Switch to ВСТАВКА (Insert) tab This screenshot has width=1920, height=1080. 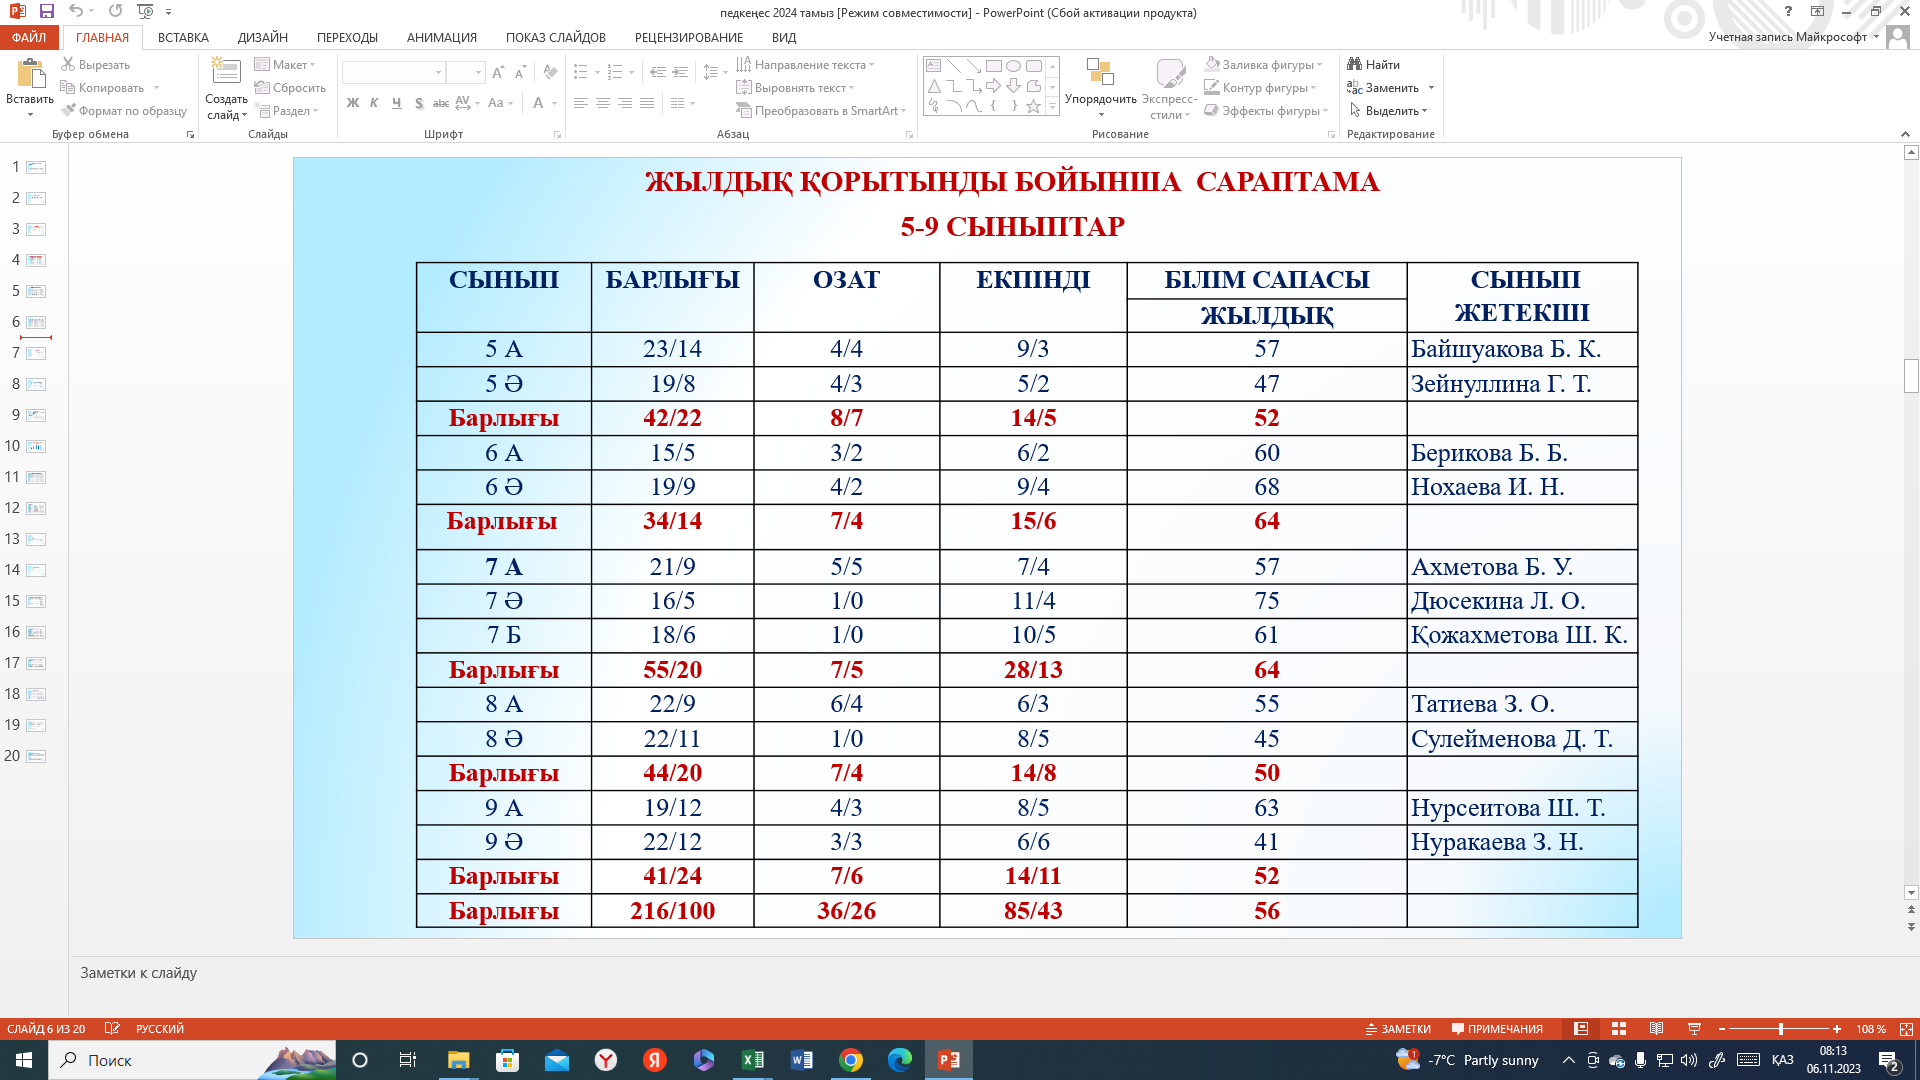(183, 37)
